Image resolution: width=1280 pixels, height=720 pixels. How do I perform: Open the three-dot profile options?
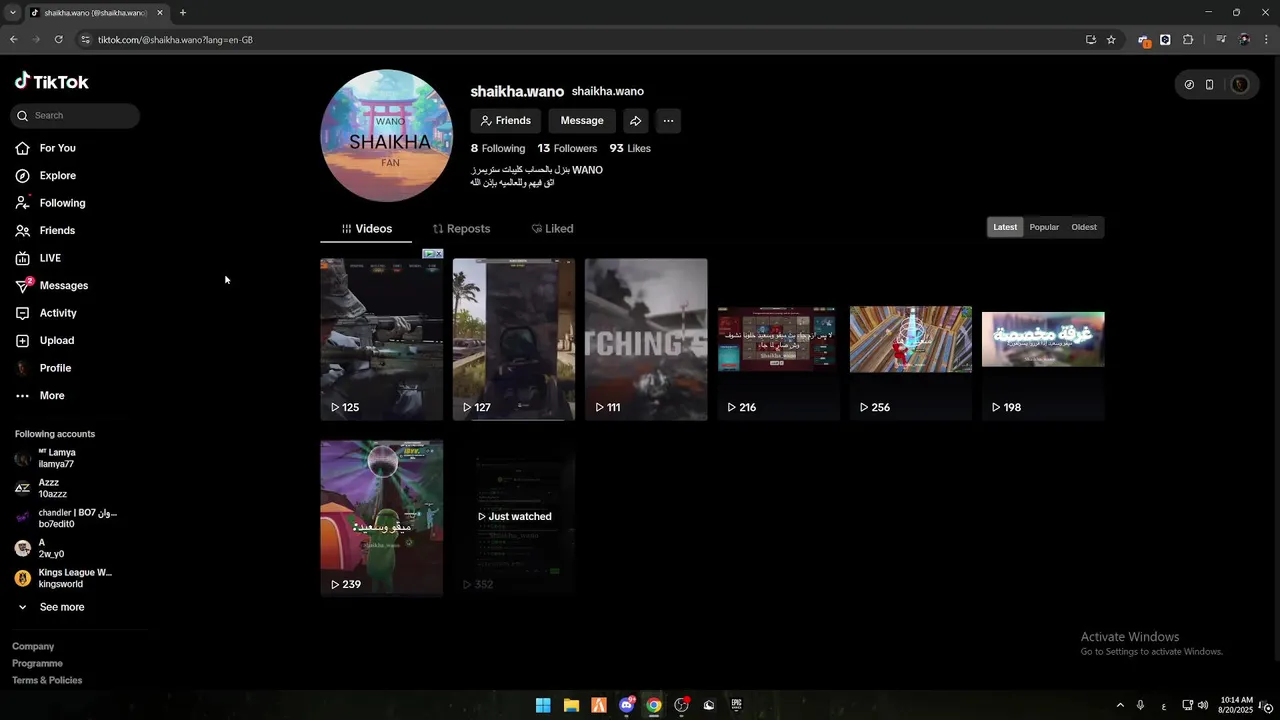coord(668,121)
